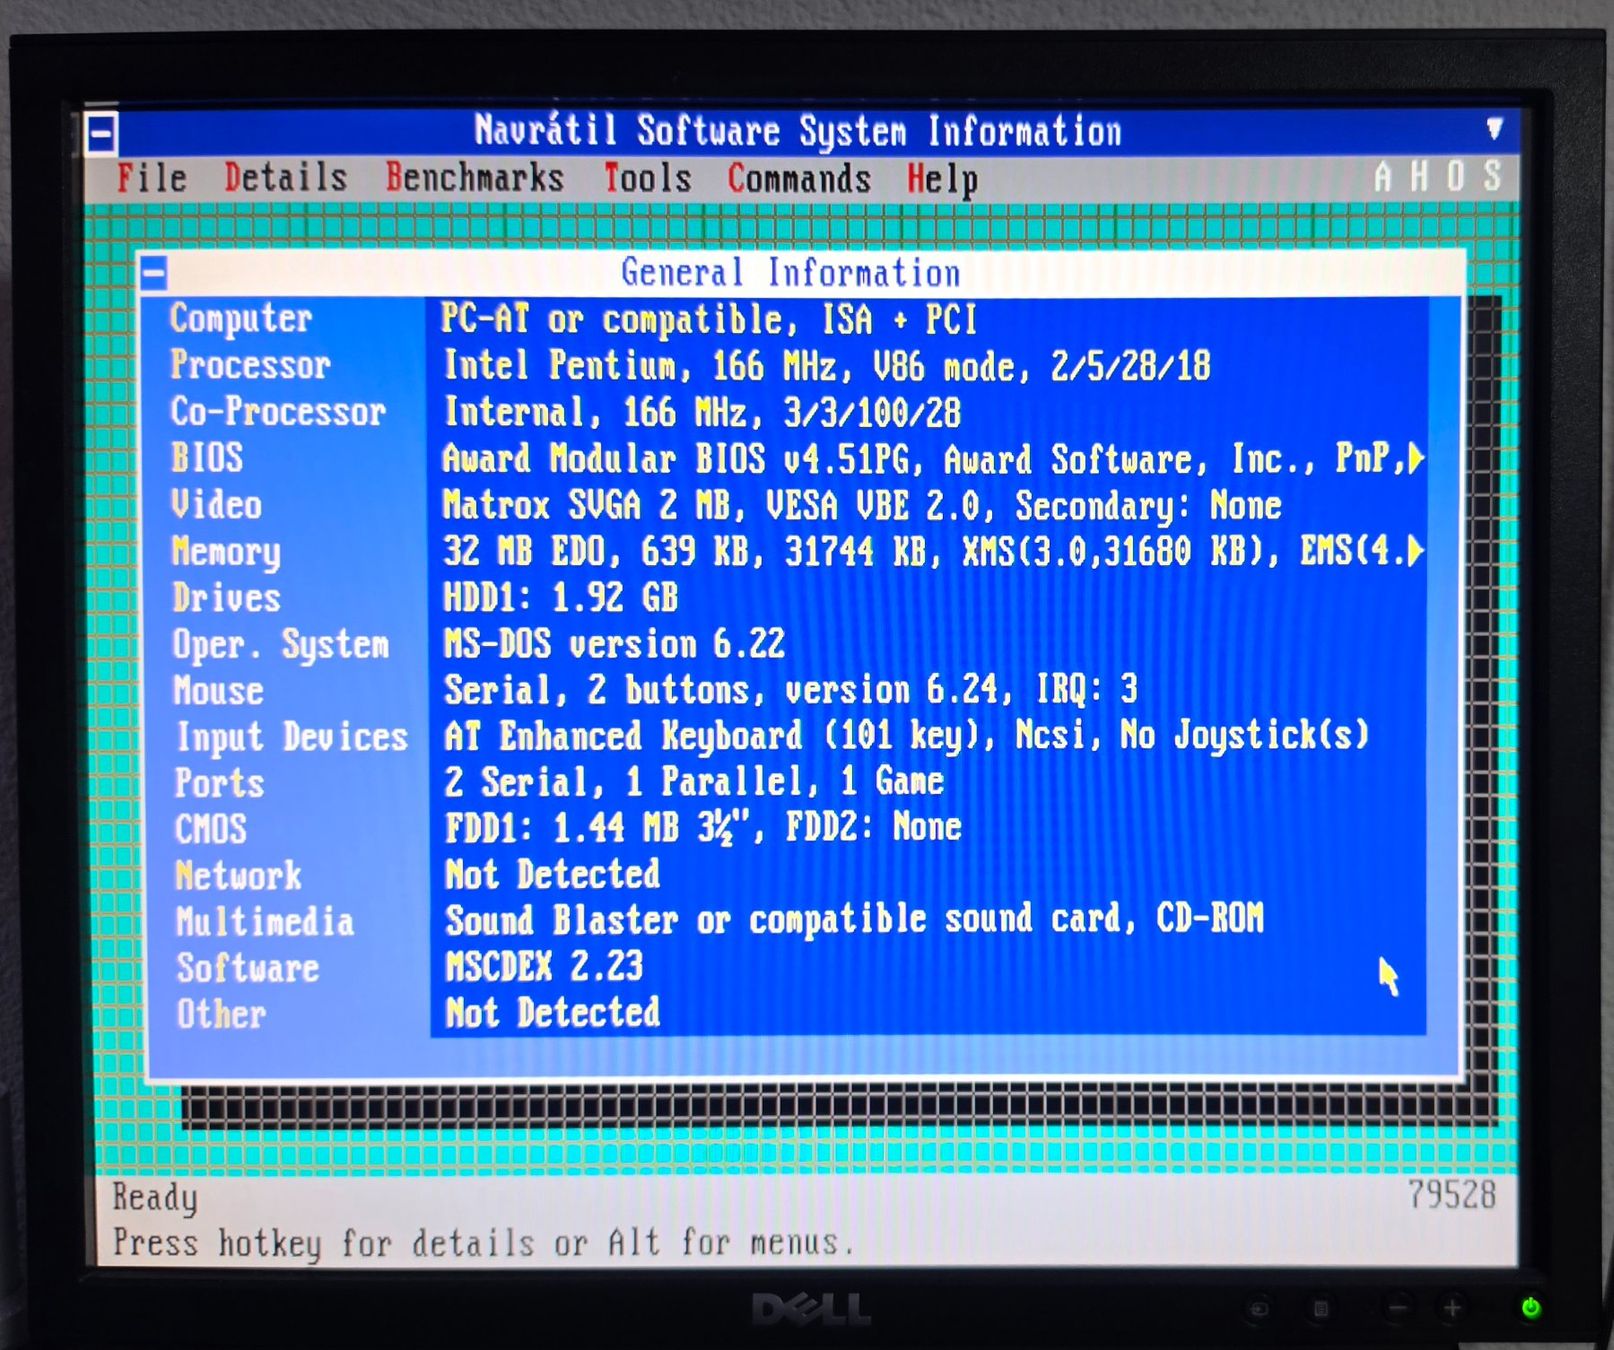Viewport: 1614px width, 1350px height.
Task: Click the H indicator in the menu bar
Action: click(x=1419, y=177)
